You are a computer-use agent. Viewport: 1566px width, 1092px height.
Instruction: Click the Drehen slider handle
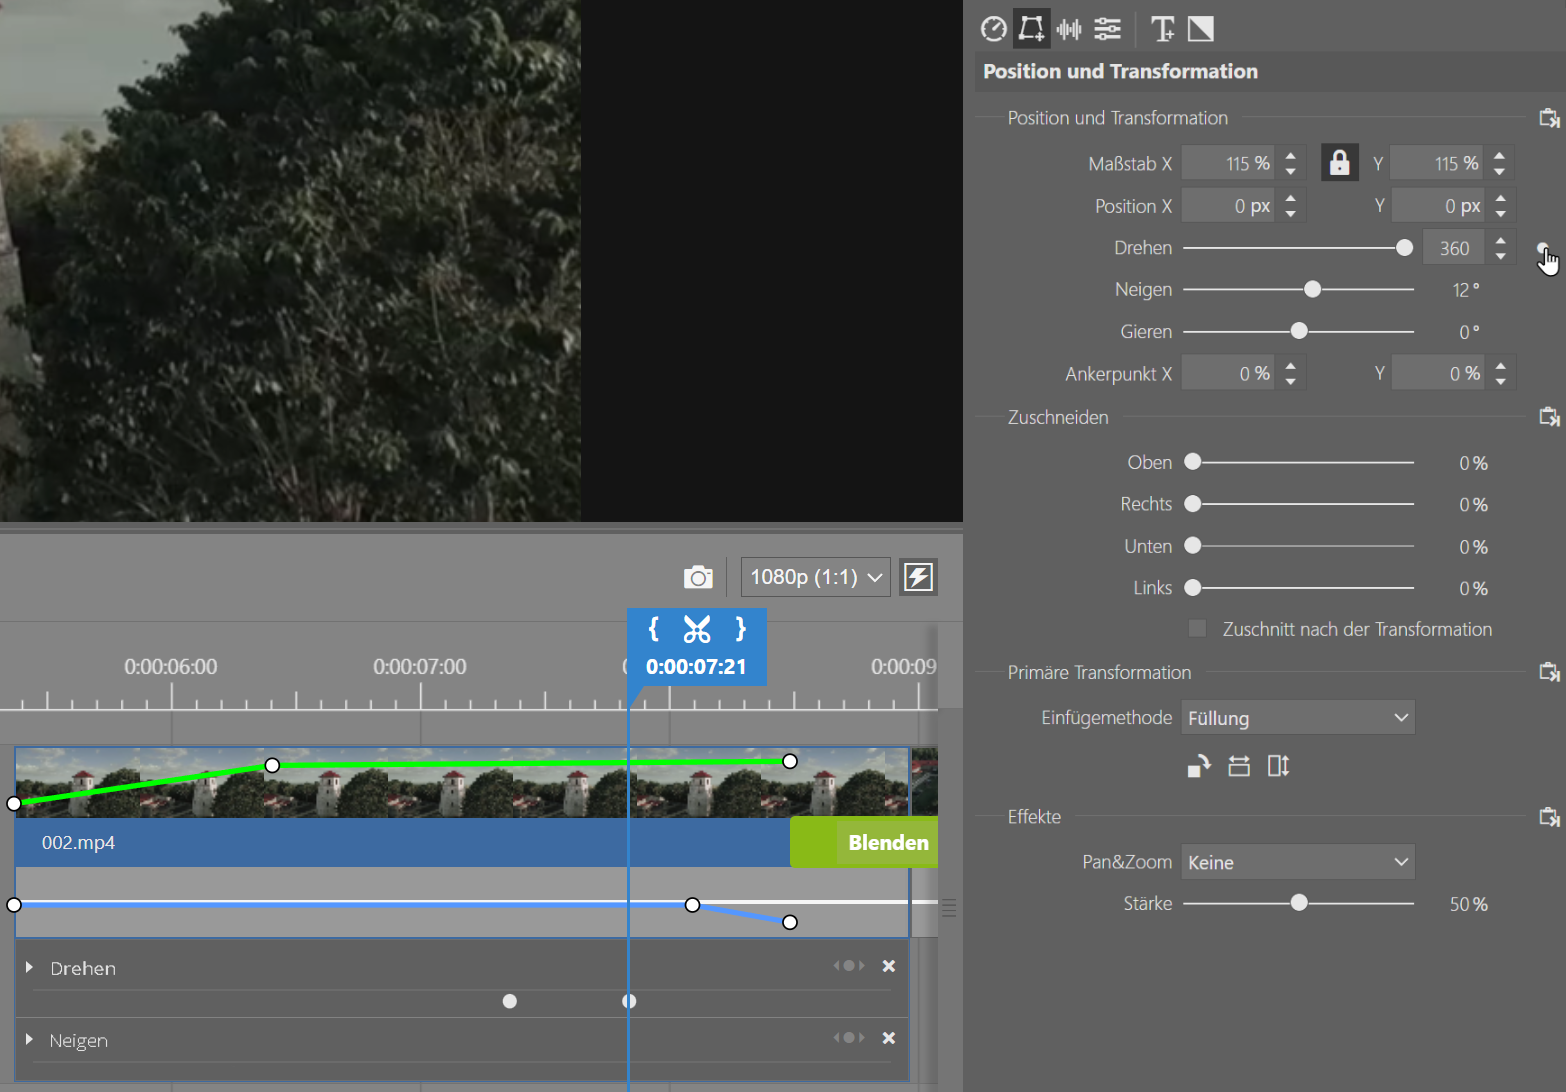tap(1404, 248)
